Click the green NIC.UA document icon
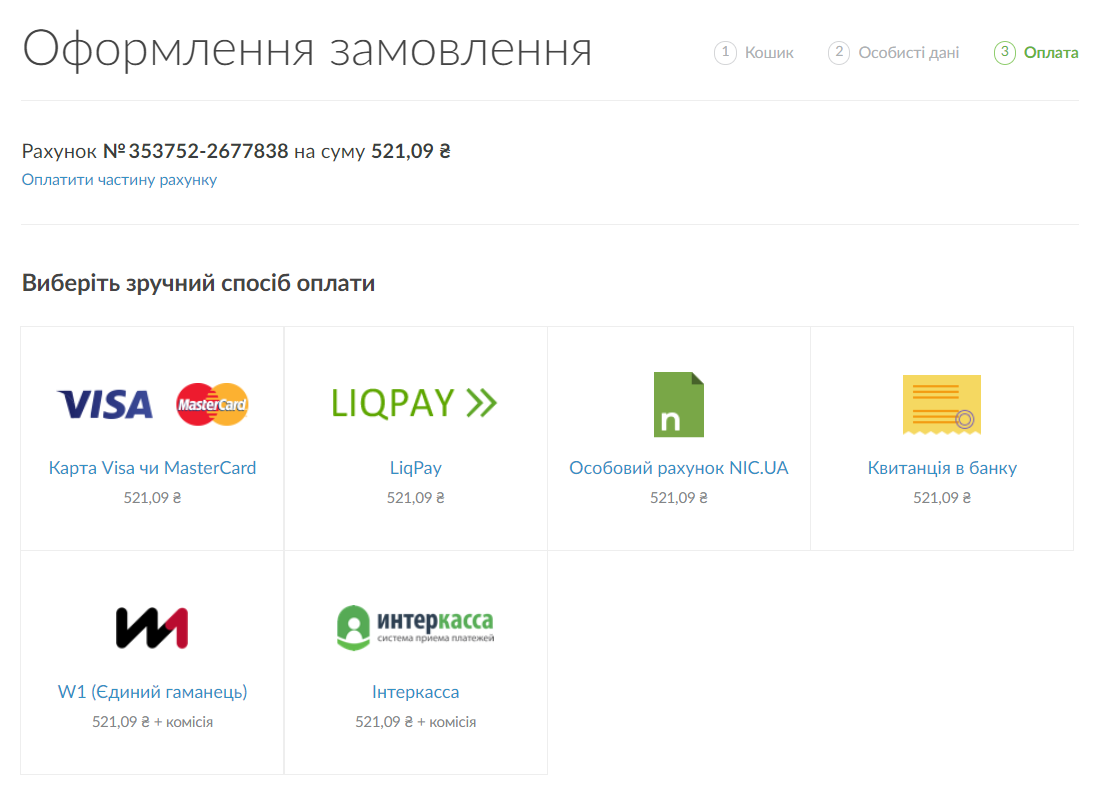 [x=679, y=404]
